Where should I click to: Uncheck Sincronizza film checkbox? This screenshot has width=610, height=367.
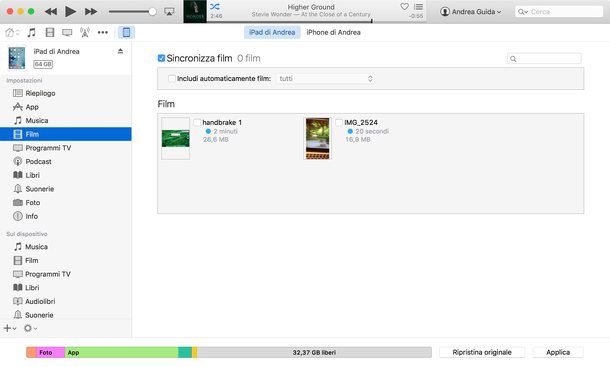tap(161, 58)
